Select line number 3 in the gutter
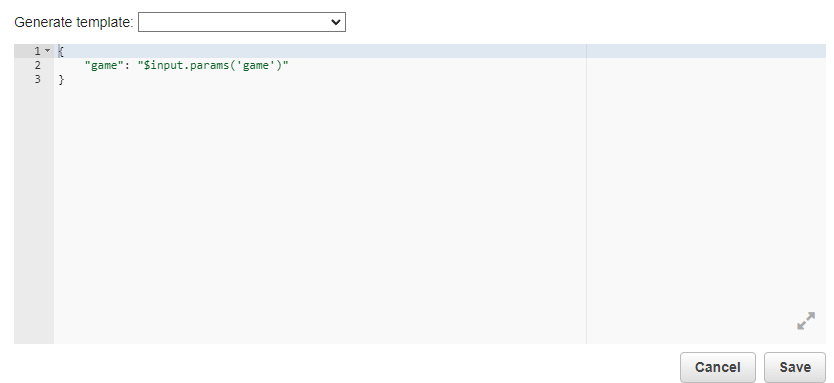This screenshot has width=834, height=383. pos(37,79)
